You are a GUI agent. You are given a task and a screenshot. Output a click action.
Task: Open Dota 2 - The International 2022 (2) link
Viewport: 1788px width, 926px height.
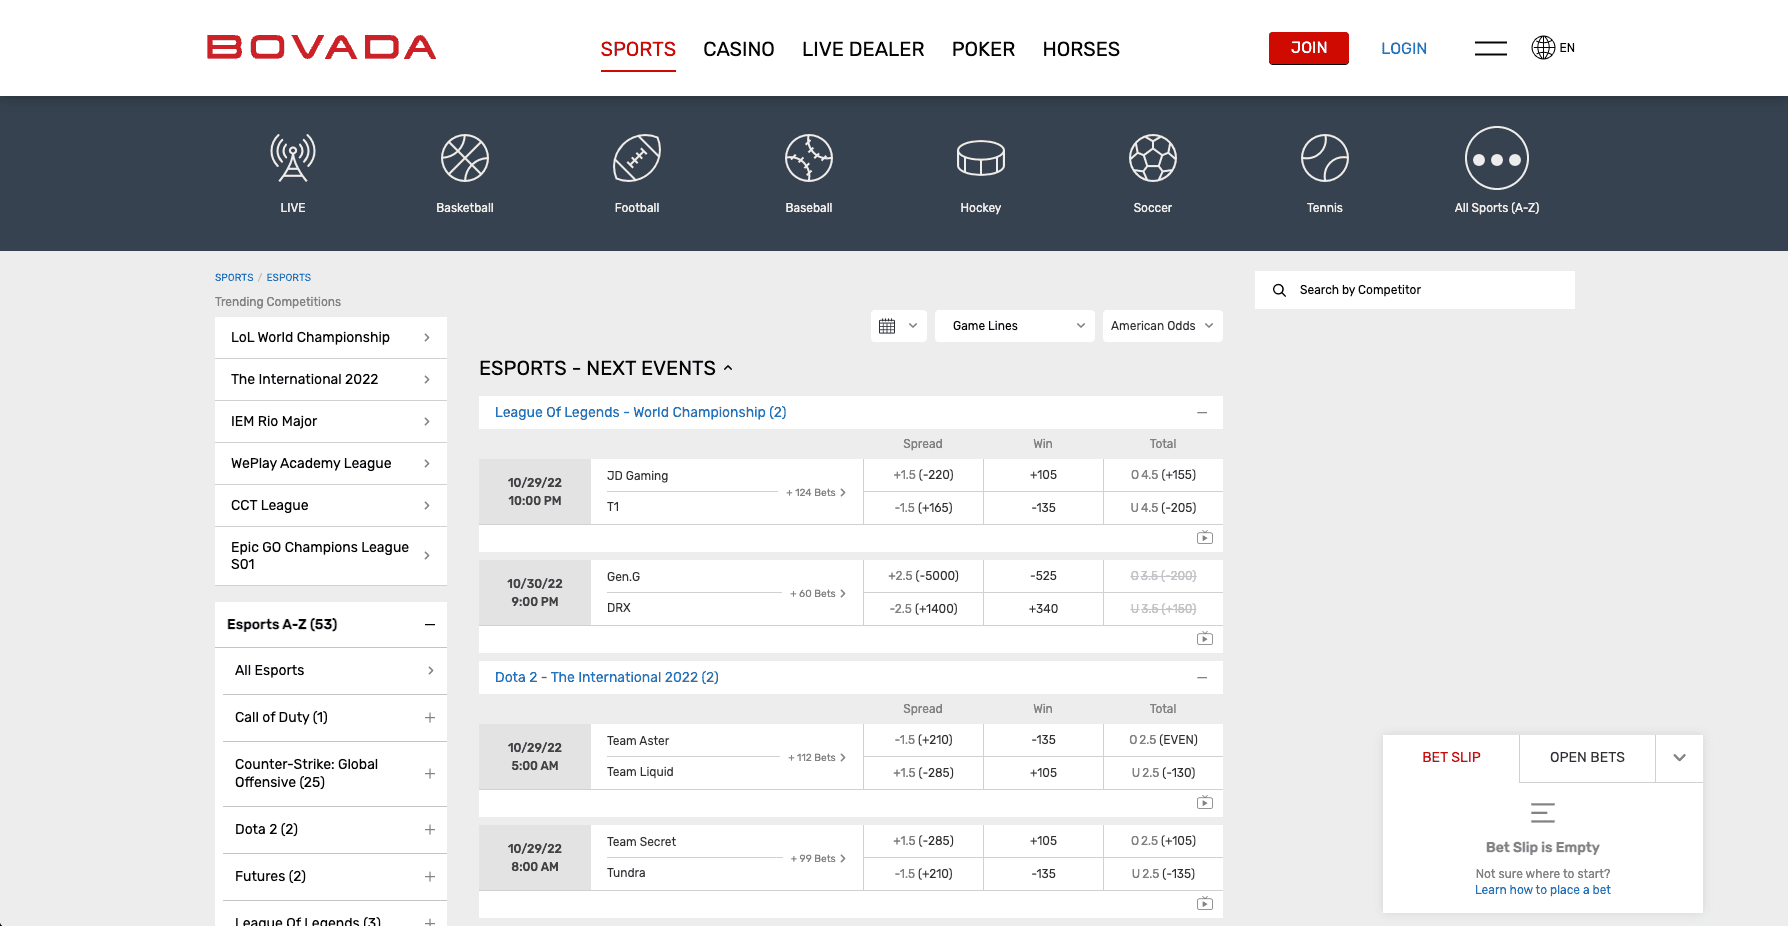(607, 678)
